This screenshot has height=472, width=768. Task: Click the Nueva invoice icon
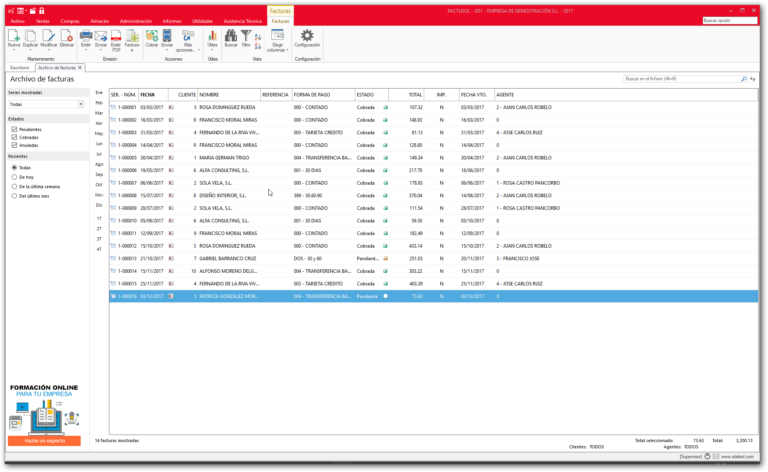tap(14, 39)
